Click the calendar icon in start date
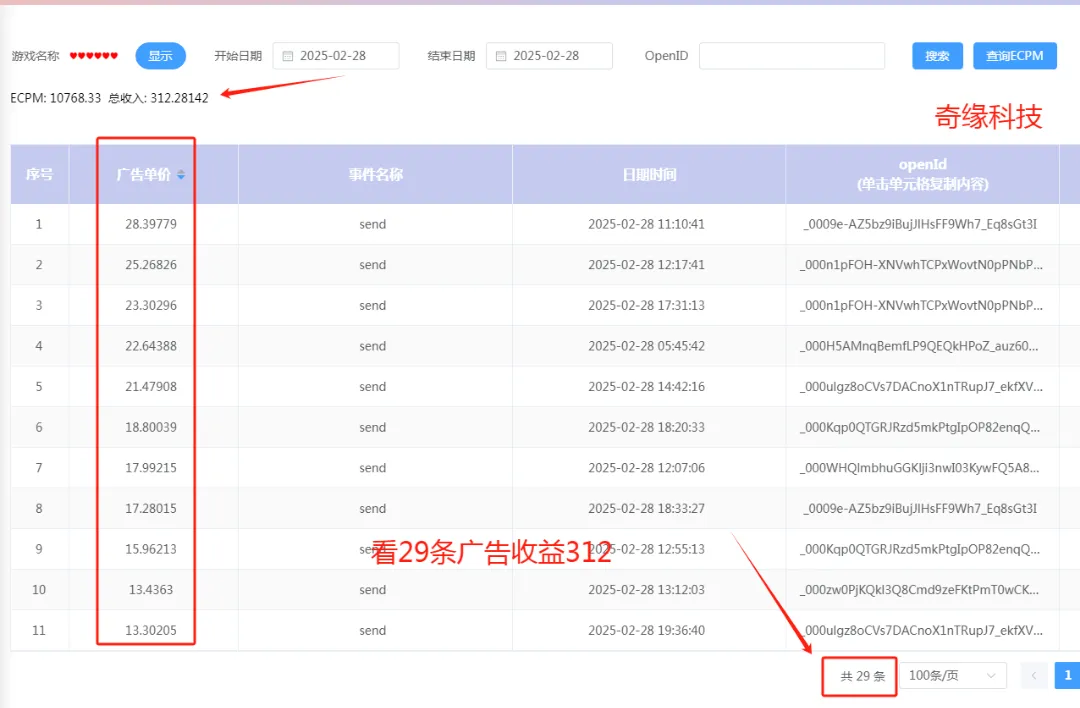This screenshot has width=1080, height=708. [x=288, y=56]
